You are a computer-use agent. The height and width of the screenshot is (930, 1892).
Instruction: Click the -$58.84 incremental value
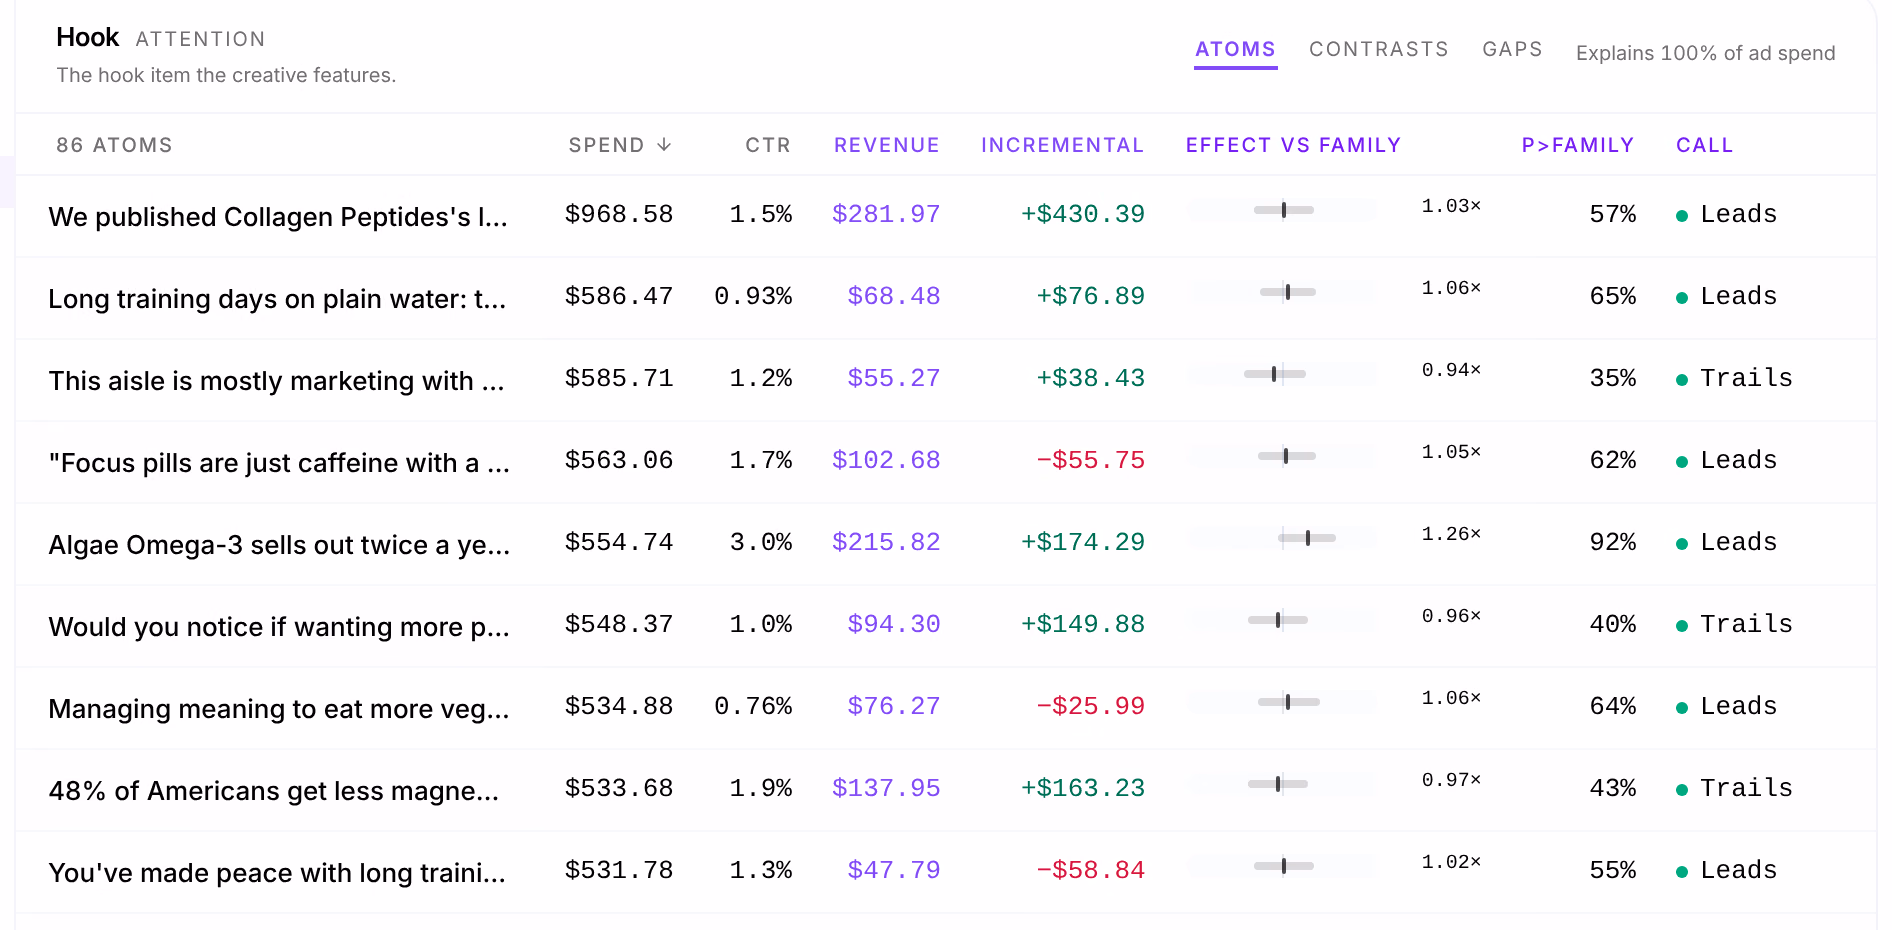pos(1090,870)
